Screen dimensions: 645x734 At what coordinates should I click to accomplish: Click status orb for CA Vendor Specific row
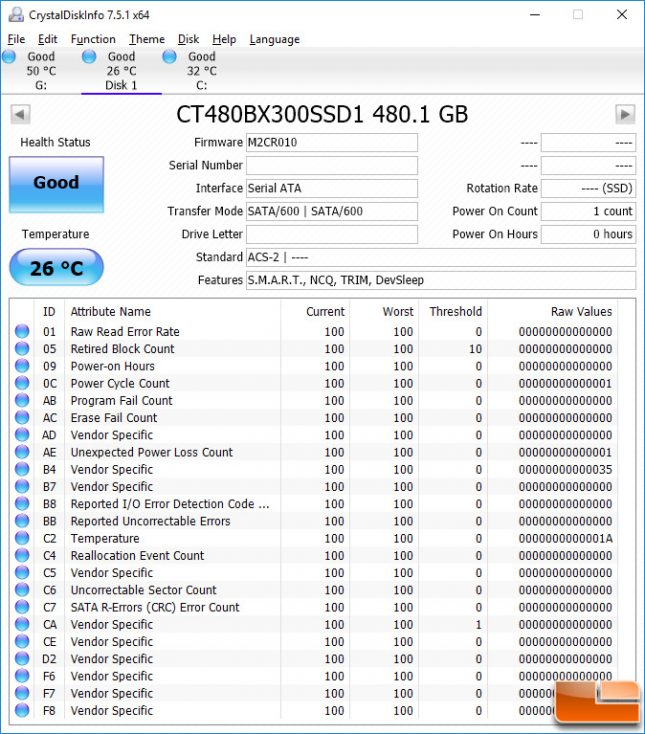22,624
